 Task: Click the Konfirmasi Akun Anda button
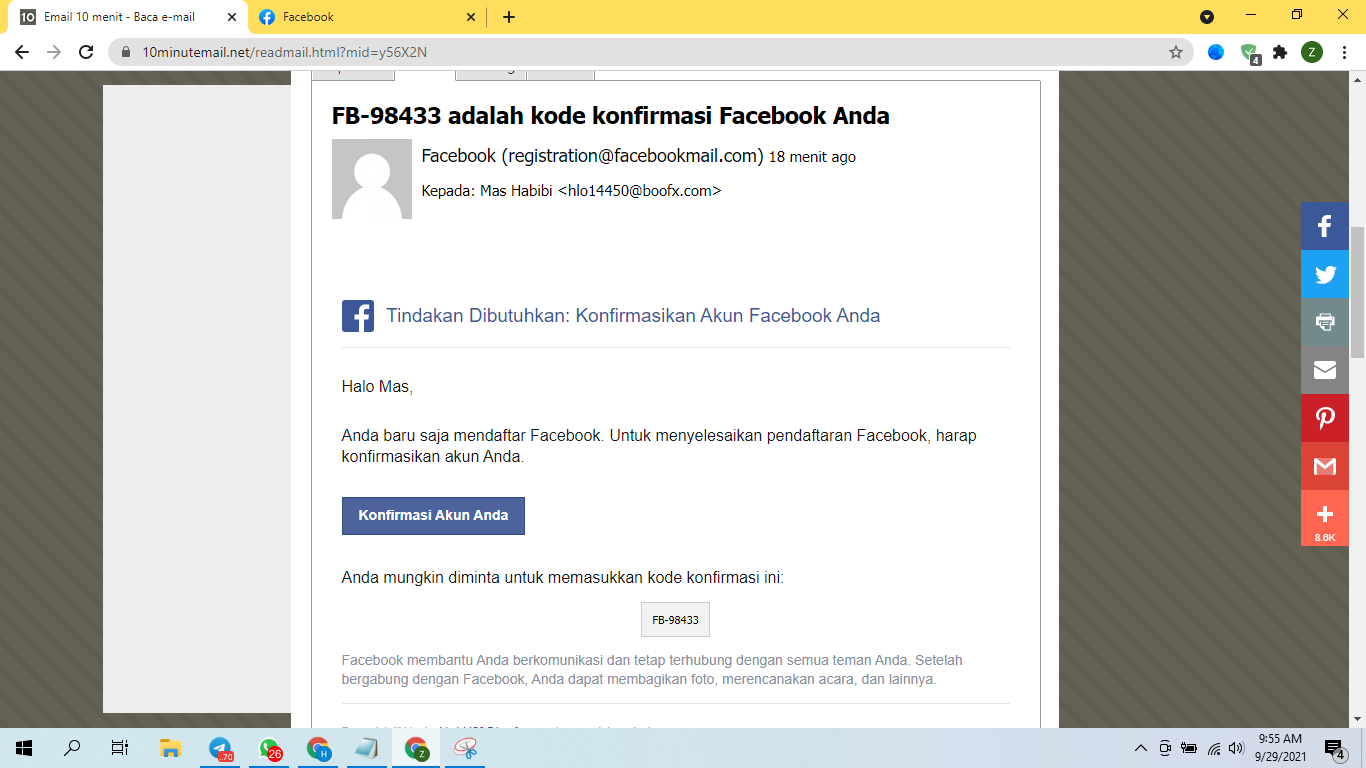pos(433,516)
